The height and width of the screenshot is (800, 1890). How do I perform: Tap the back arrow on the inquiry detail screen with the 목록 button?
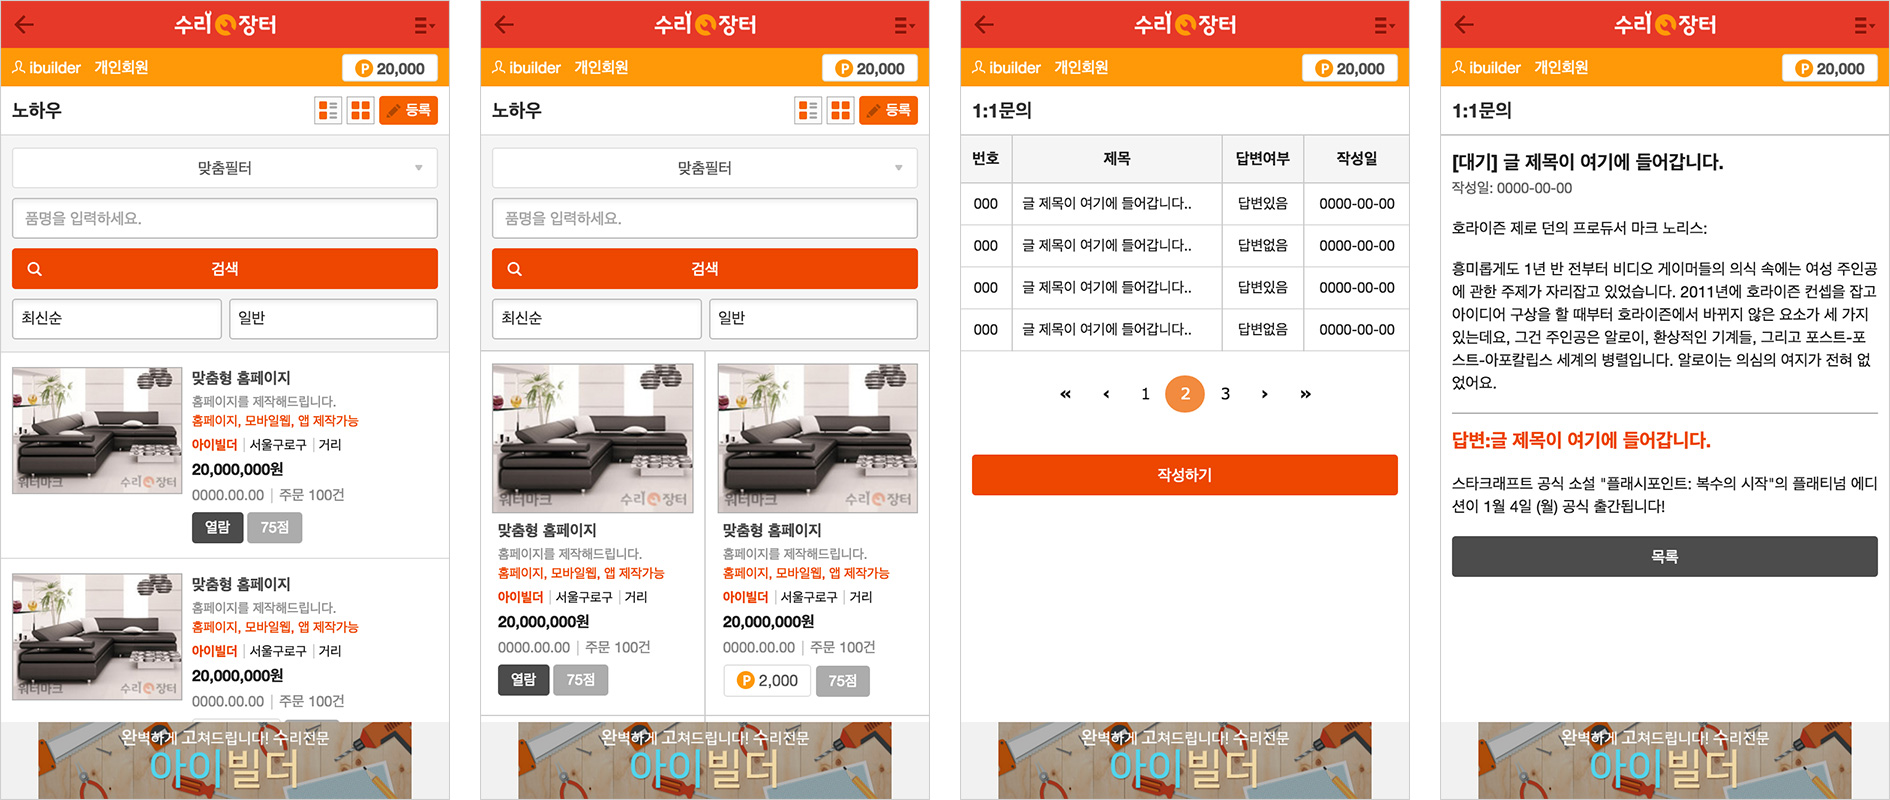coord(1464,25)
